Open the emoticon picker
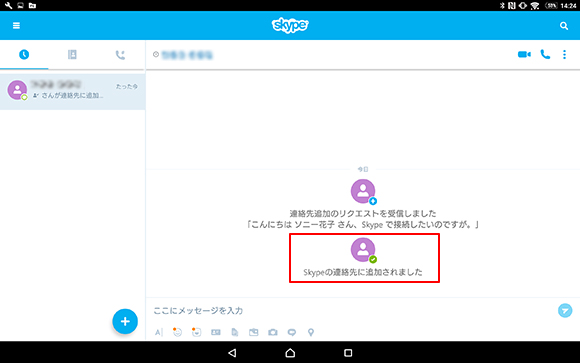This screenshot has width=580, height=363. click(x=178, y=332)
